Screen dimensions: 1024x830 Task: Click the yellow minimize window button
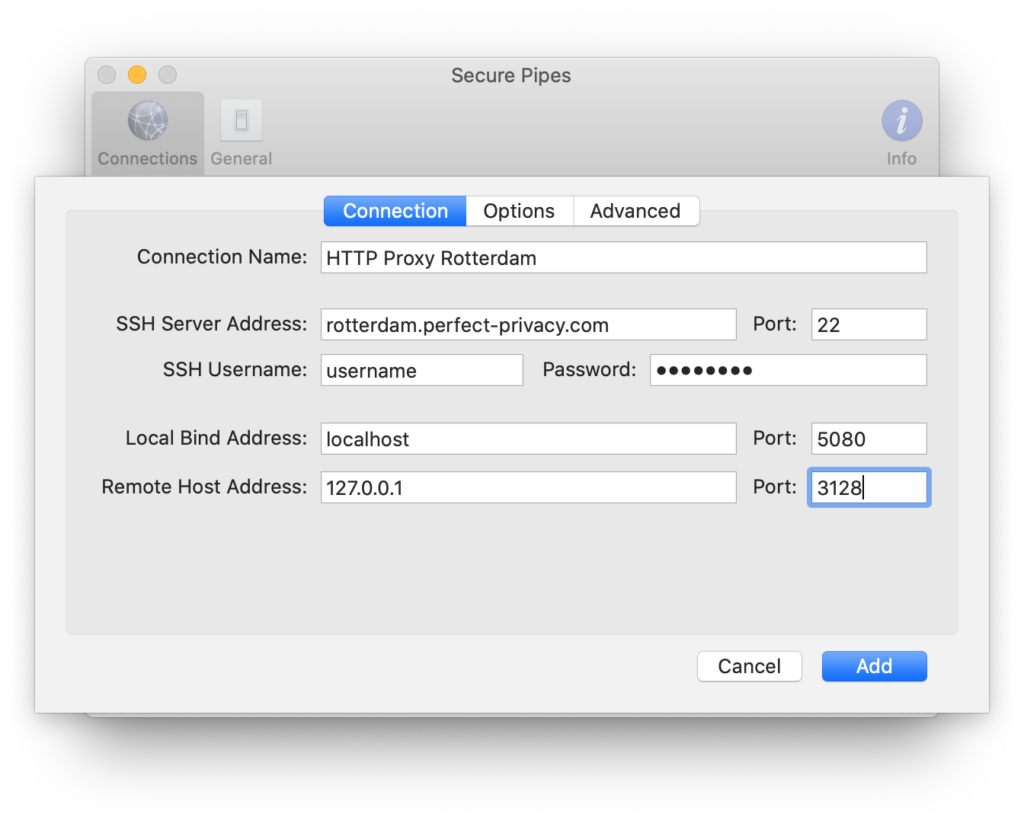click(137, 74)
